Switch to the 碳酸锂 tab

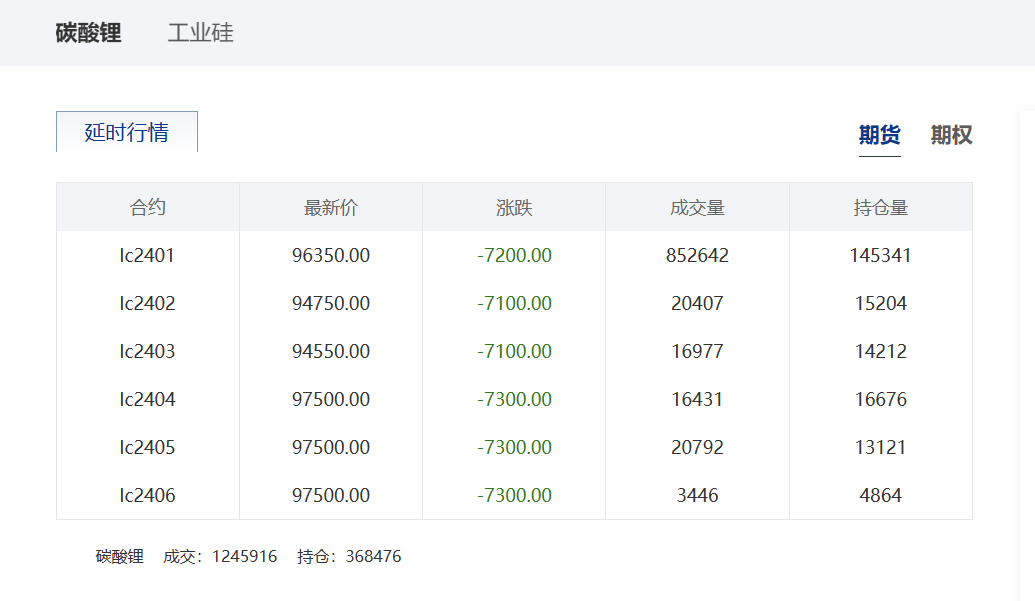pyautogui.click(x=88, y=33)
